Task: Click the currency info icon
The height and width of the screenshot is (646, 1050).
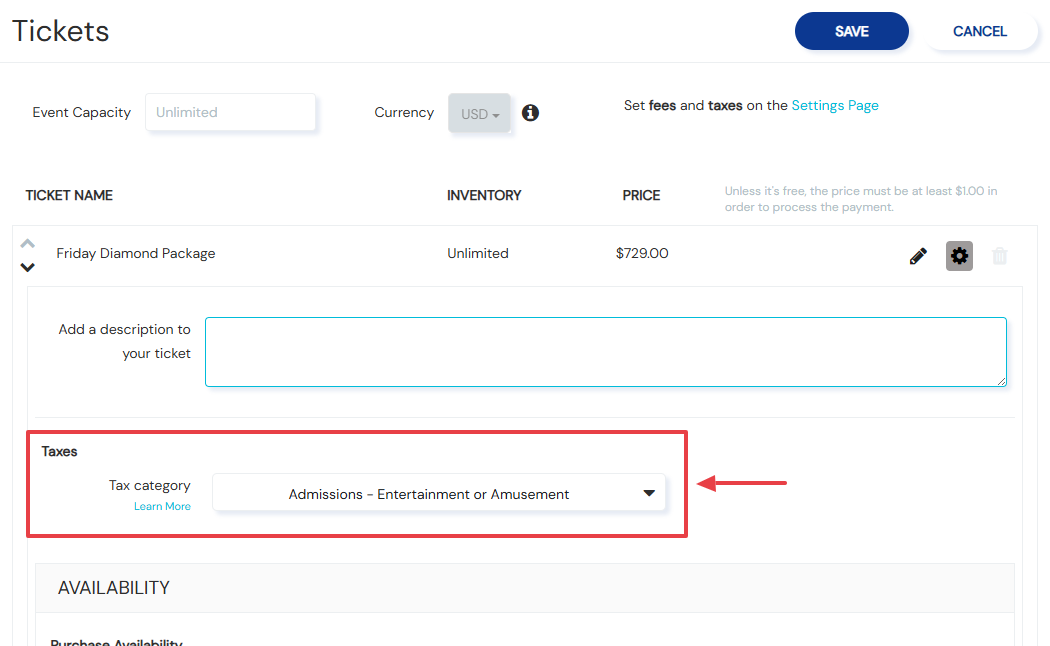Action: click(x=530, y=112)
